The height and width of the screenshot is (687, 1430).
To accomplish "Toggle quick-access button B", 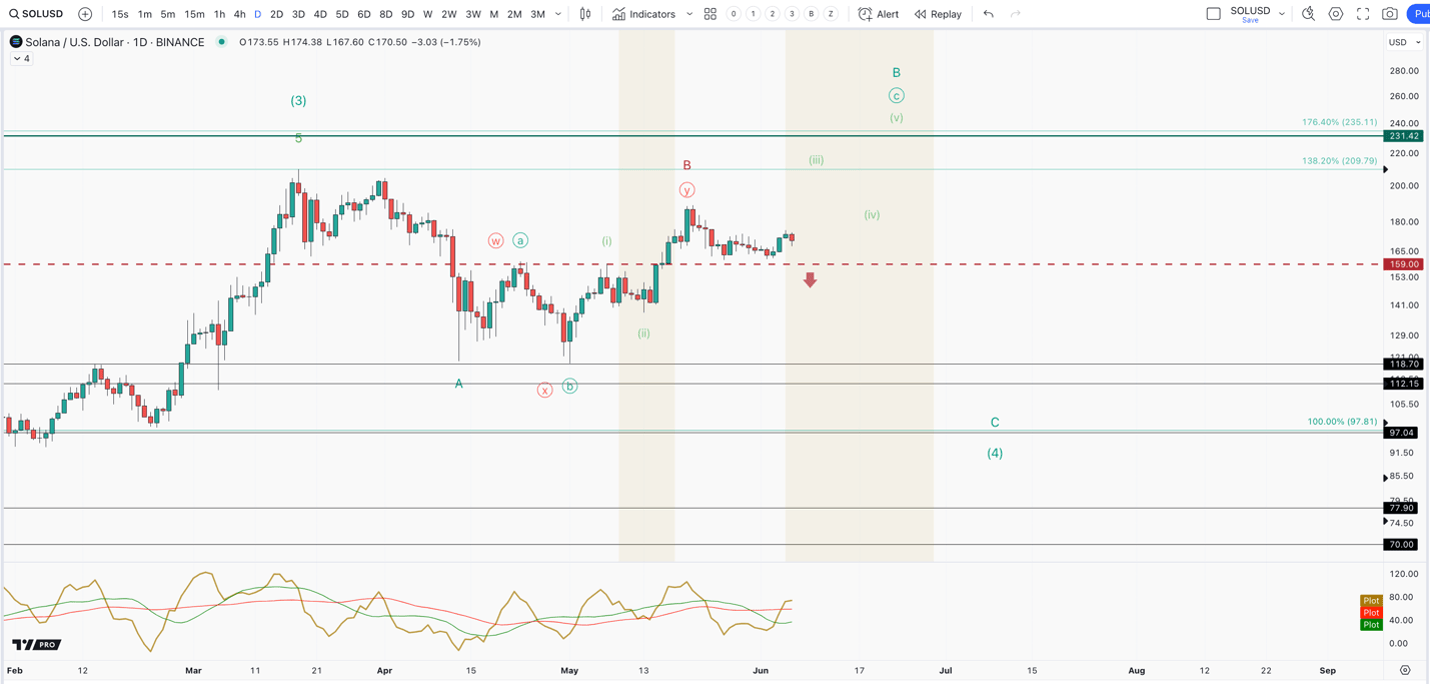I will (x=811, y=14).
